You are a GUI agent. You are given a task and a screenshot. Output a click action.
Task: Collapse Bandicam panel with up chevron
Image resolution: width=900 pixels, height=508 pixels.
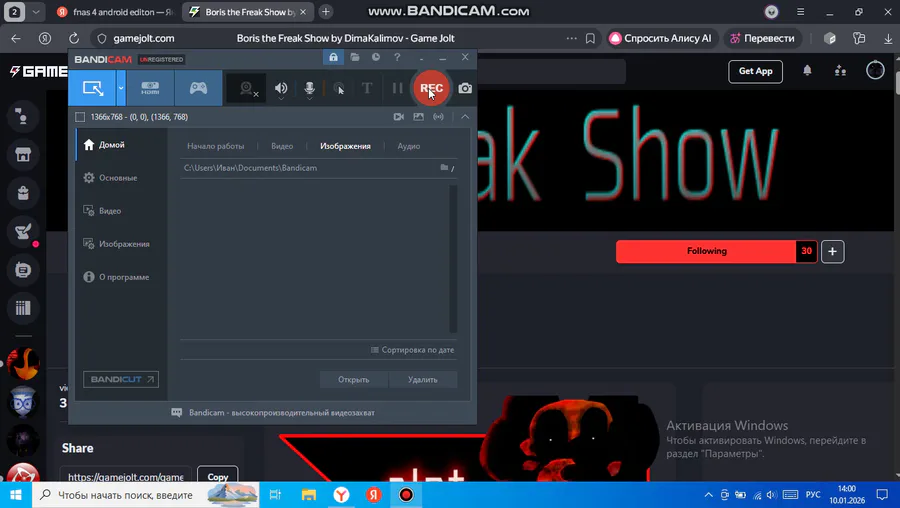click(x=465, y=117)
